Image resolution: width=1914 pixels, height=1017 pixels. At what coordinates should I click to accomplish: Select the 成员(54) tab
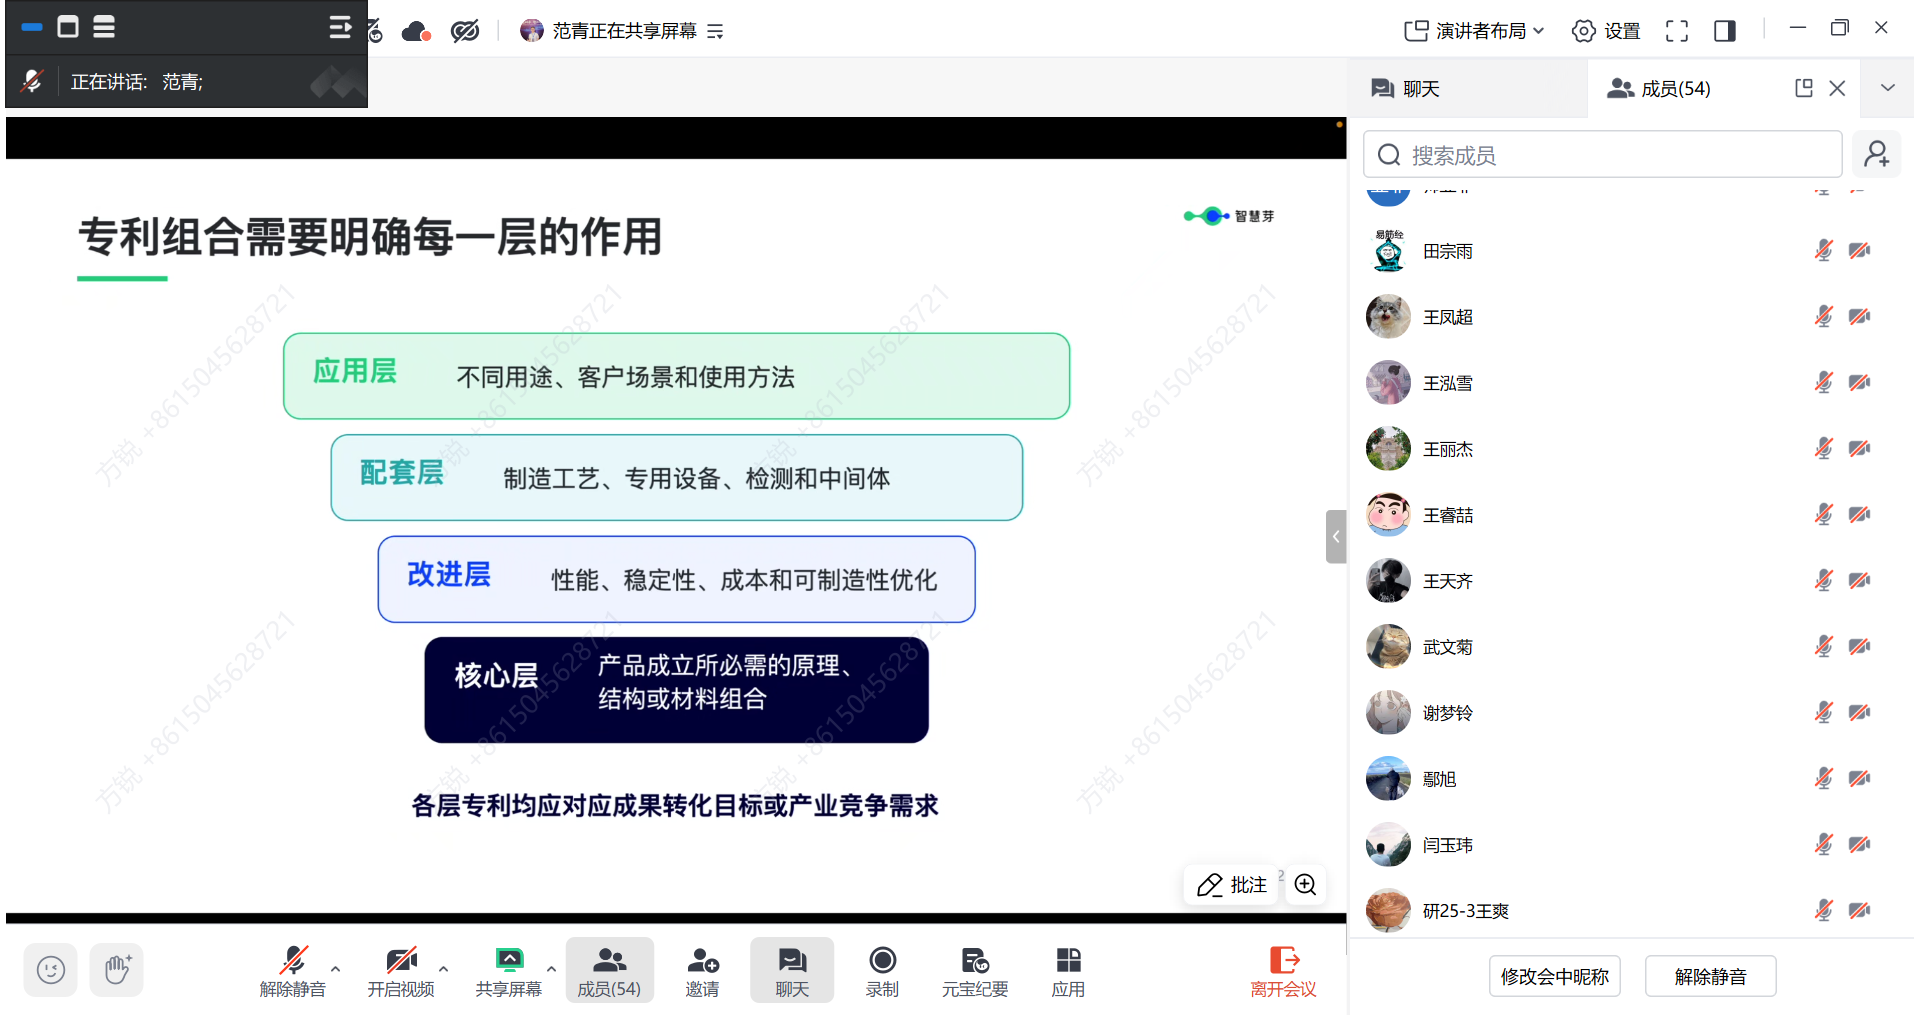pos(1660,89)
